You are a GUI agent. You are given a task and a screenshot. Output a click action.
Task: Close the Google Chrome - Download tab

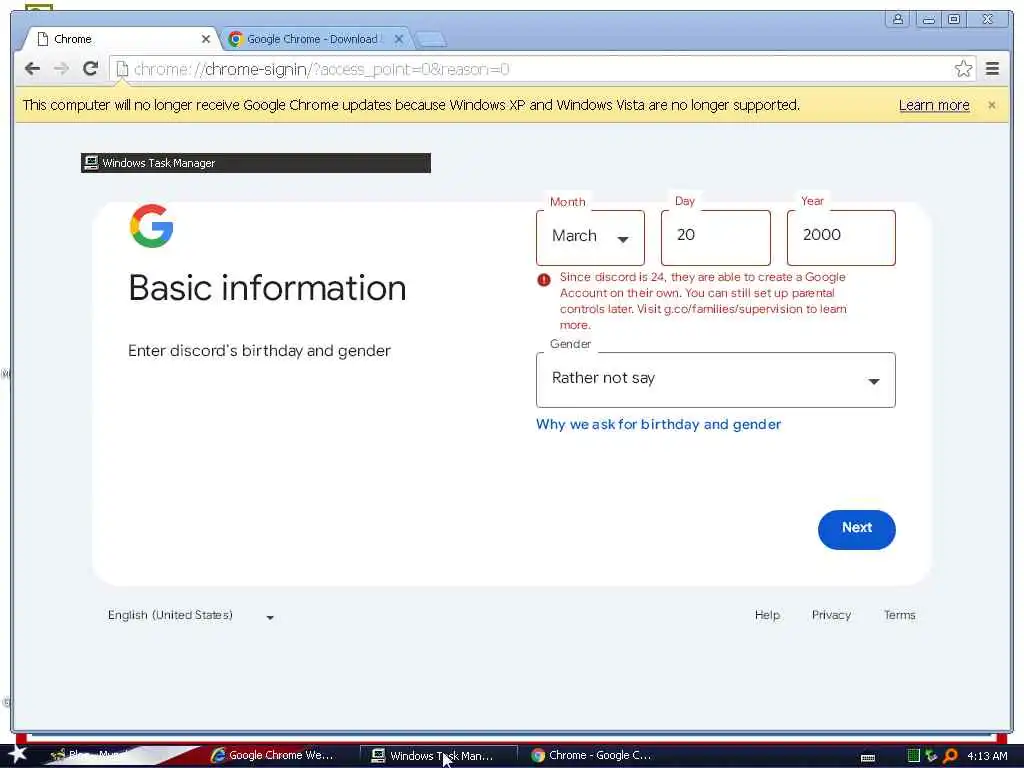[x=398, y=39]
